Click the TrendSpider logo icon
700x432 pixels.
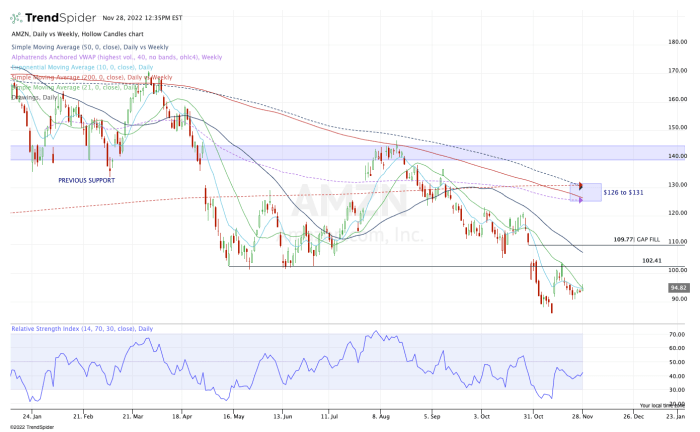tap(18, 18)
